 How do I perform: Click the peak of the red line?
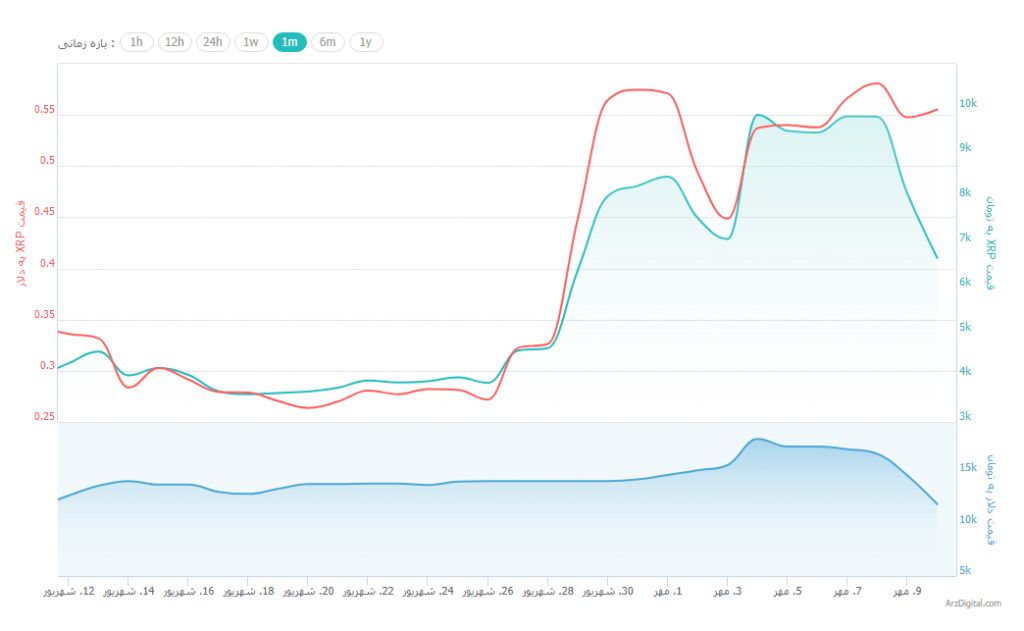(875, 84)
